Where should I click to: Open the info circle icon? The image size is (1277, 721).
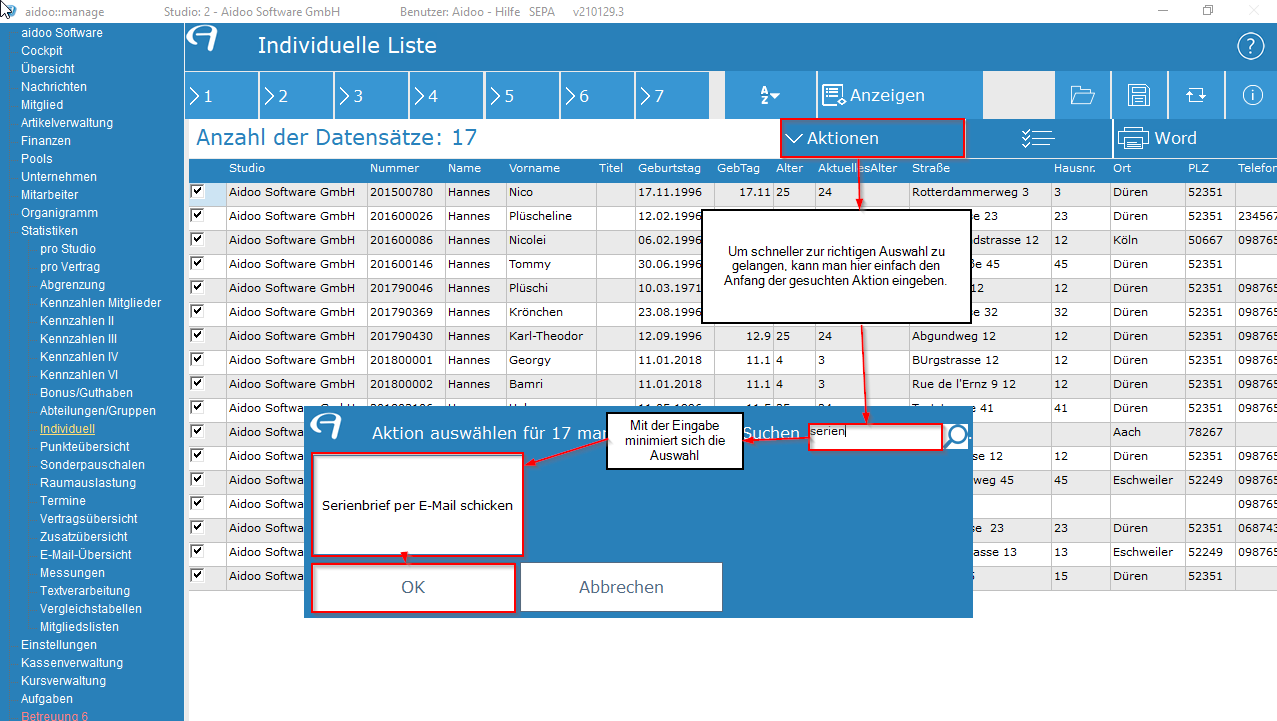1251,95
